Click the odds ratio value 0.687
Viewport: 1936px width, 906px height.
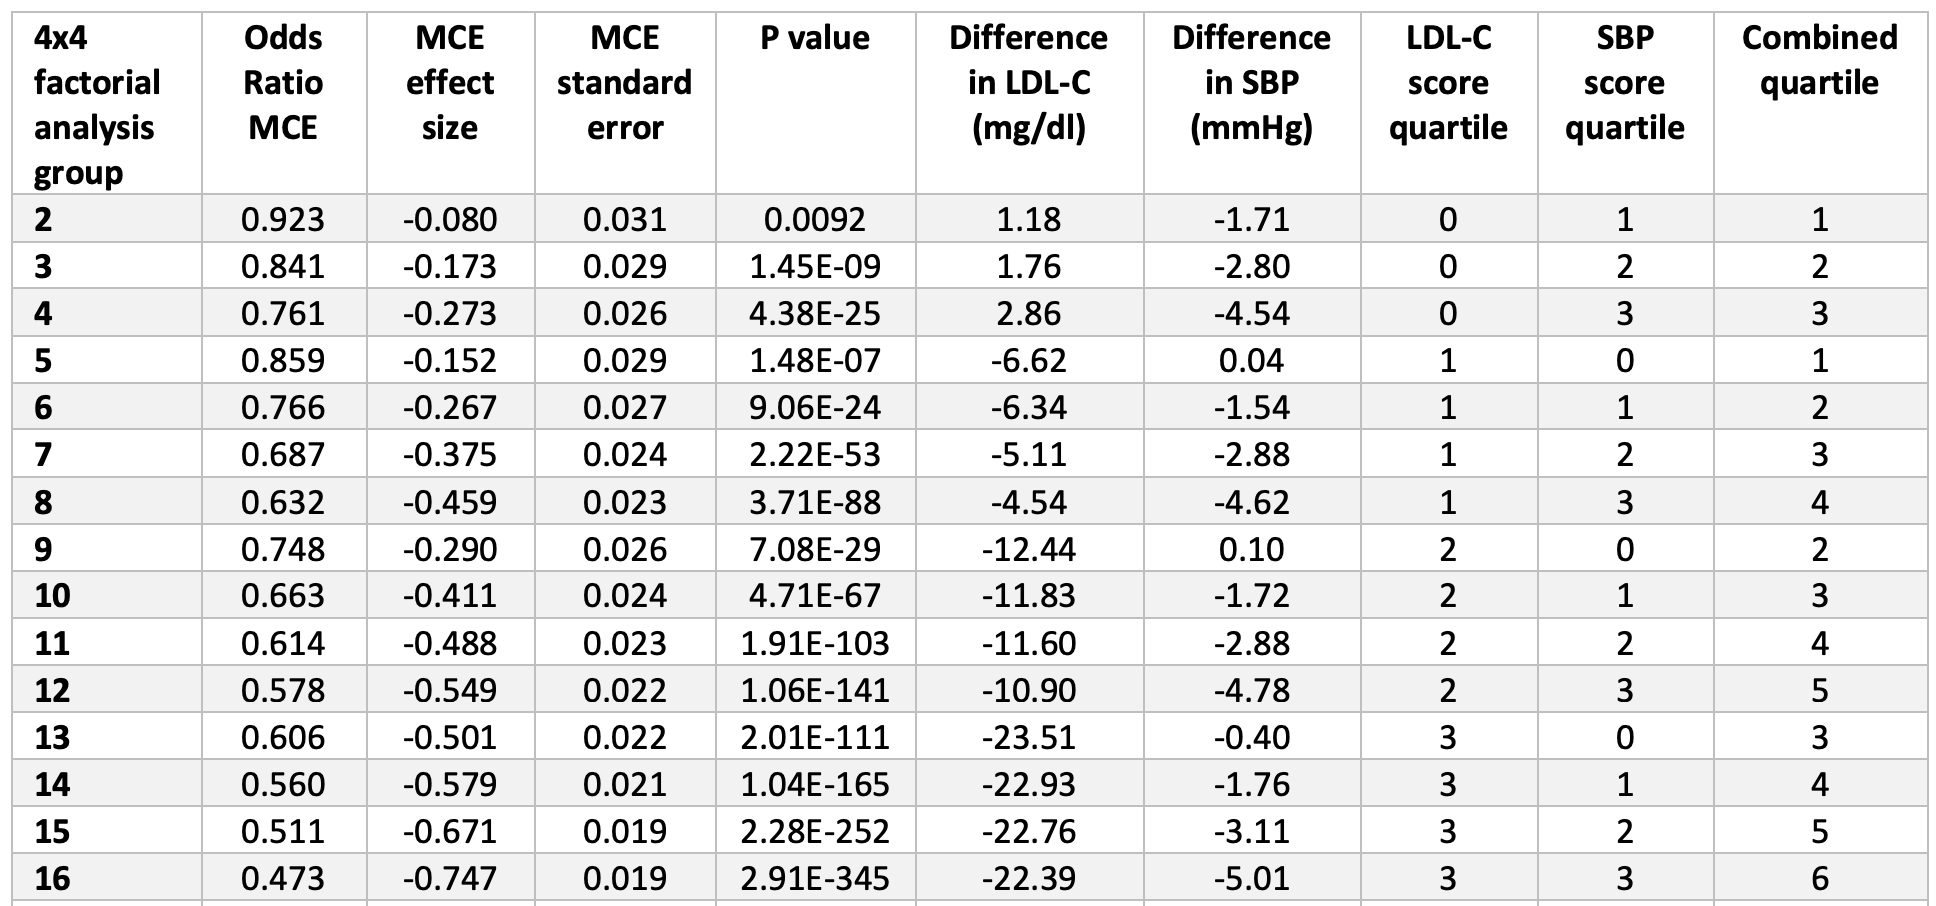click(283, 455)
